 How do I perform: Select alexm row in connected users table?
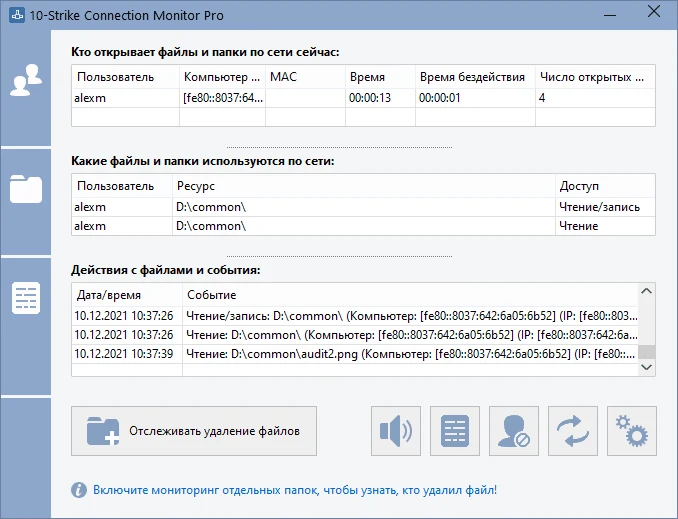[x=363, y=98]
